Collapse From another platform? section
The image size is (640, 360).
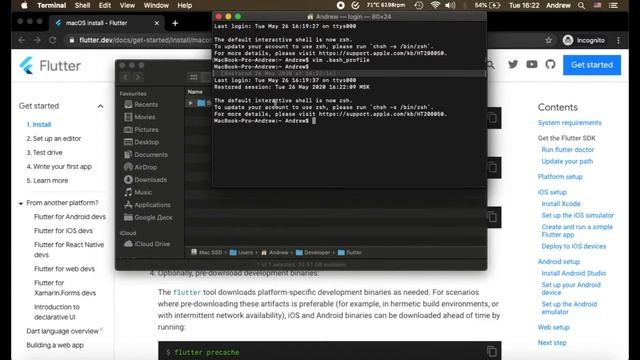(21, 203)
